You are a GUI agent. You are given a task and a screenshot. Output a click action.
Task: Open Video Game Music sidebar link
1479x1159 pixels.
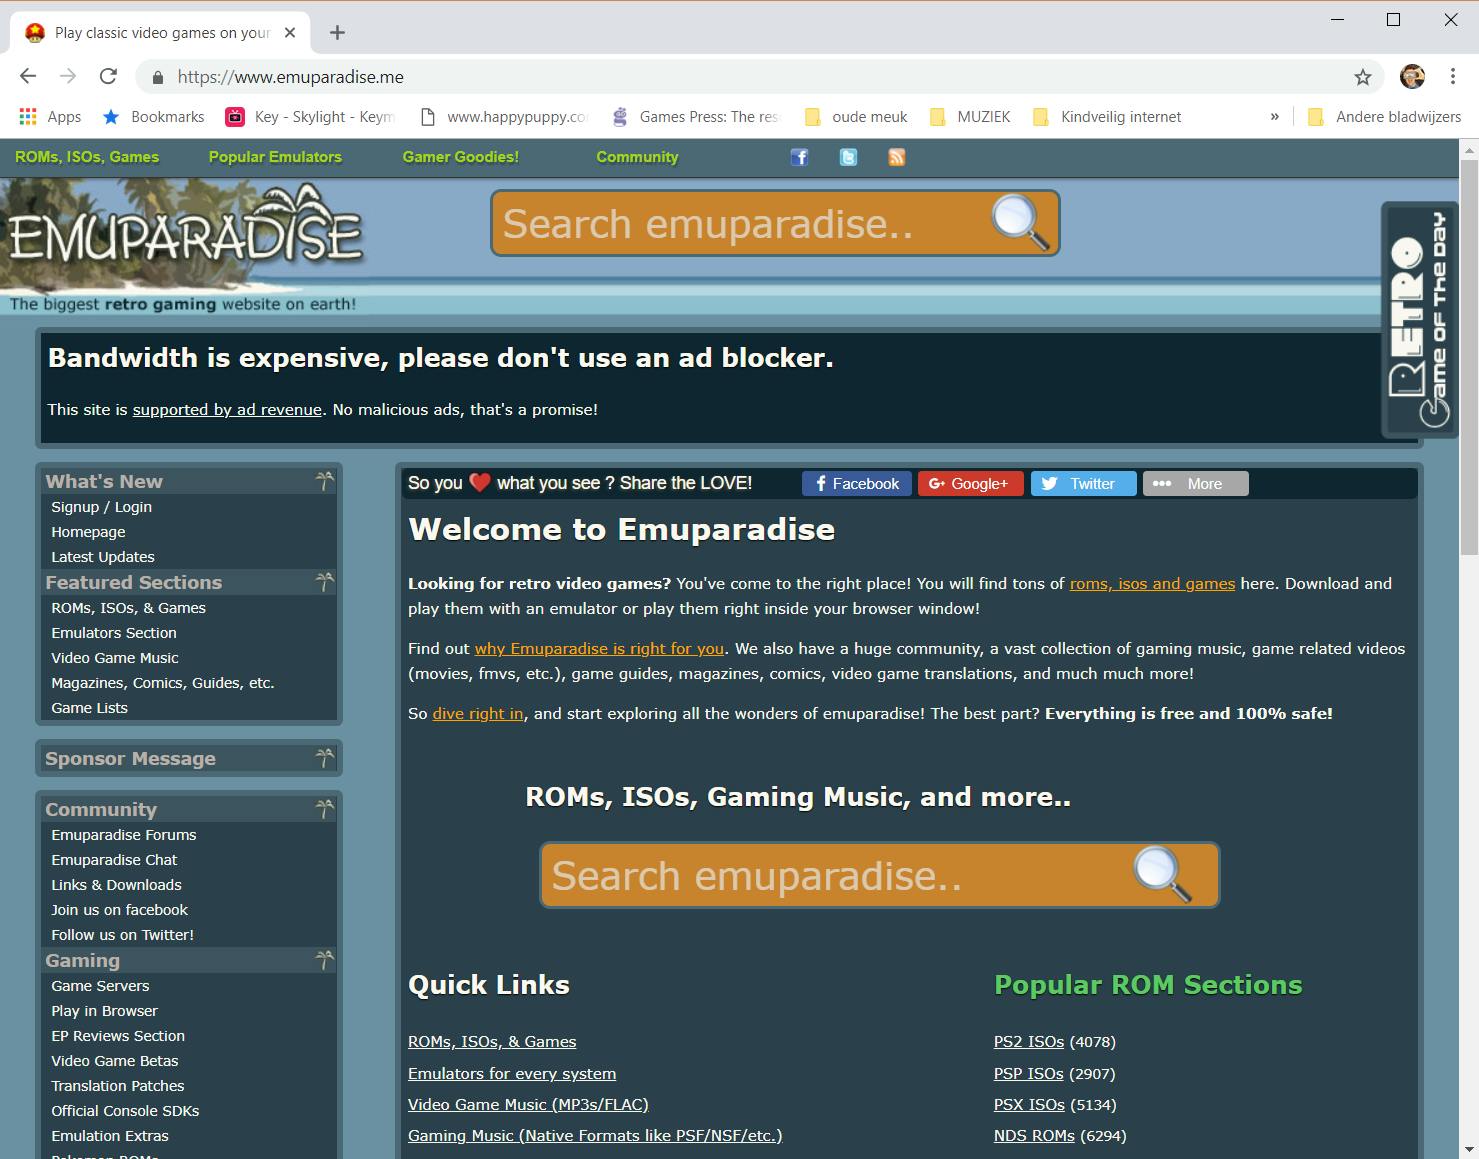[115, 658]
